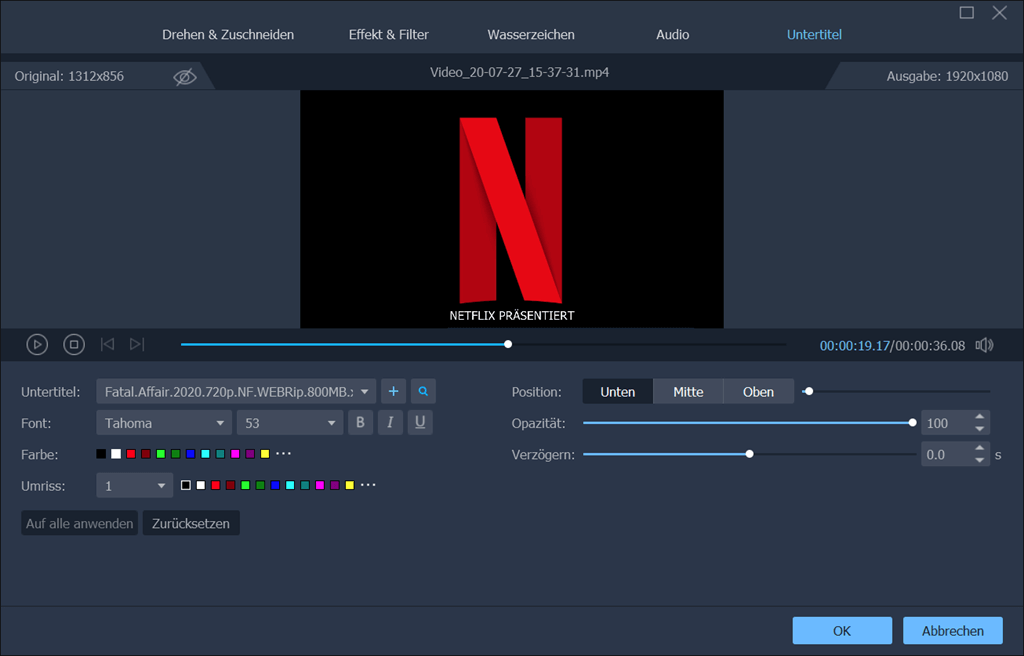Pick yellow Farbe swatch
The image size is (1024, 656).
[265, 454]
